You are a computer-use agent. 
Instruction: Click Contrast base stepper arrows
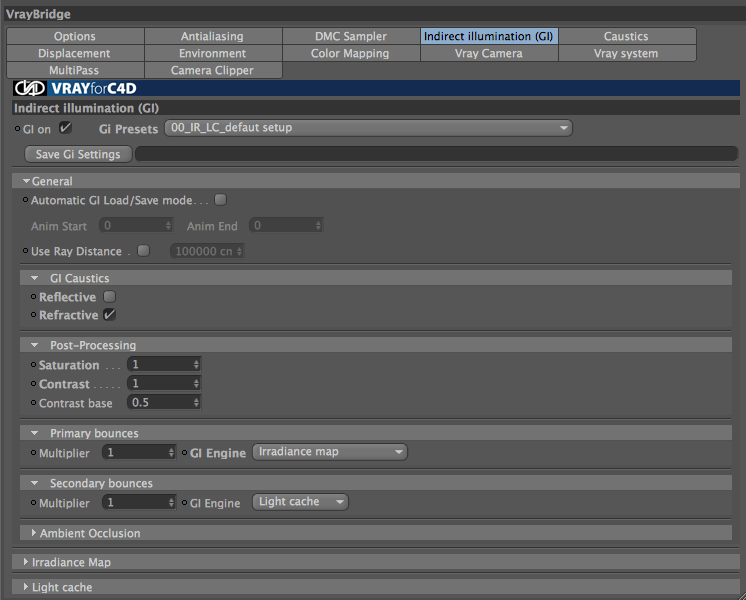point(196,403)
